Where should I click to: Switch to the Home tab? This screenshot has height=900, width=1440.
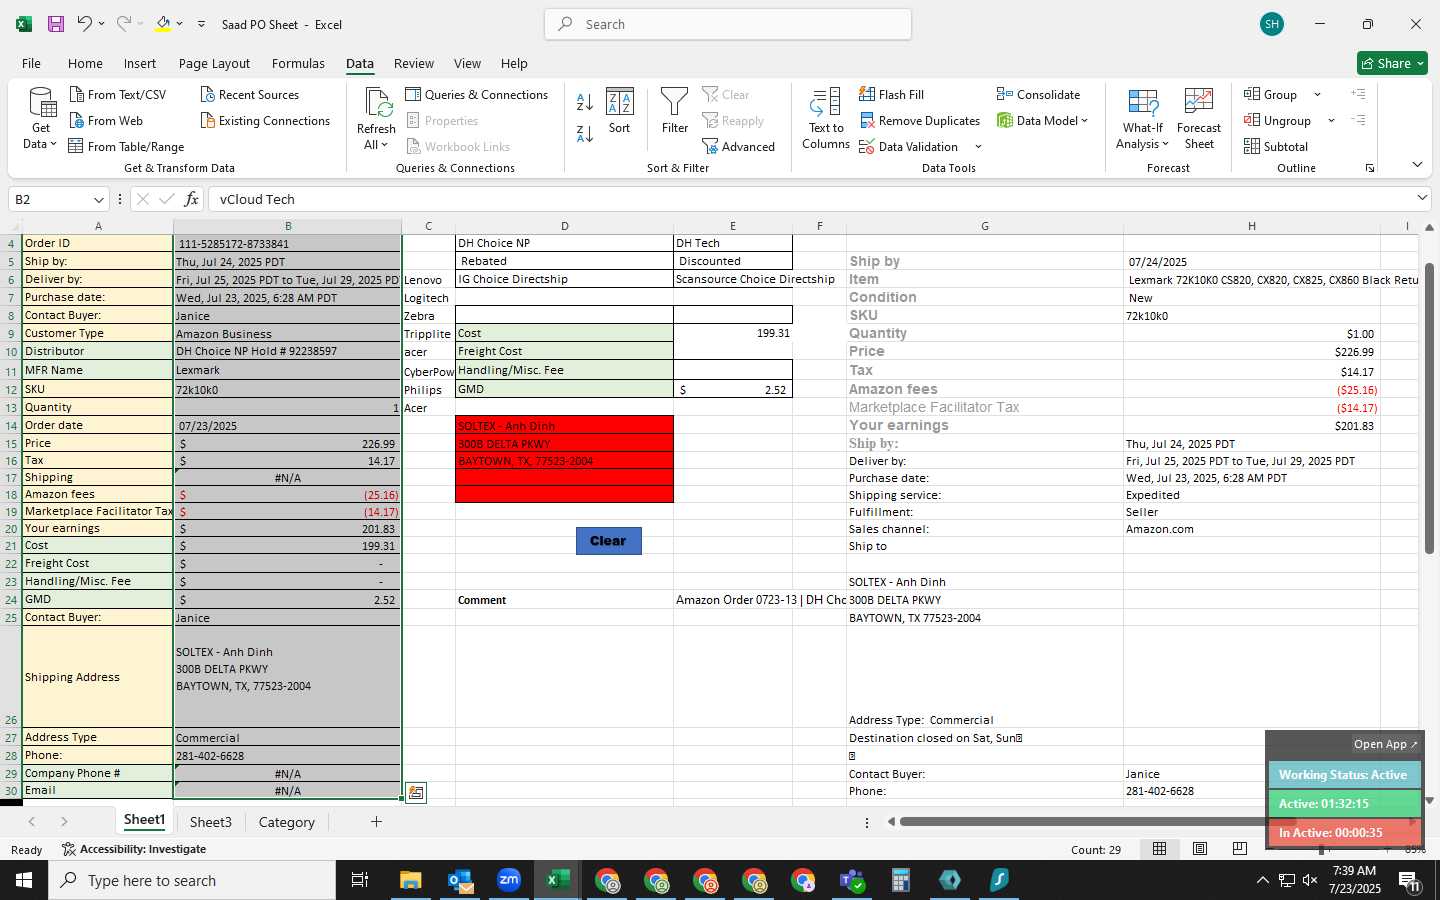(85, 63)
